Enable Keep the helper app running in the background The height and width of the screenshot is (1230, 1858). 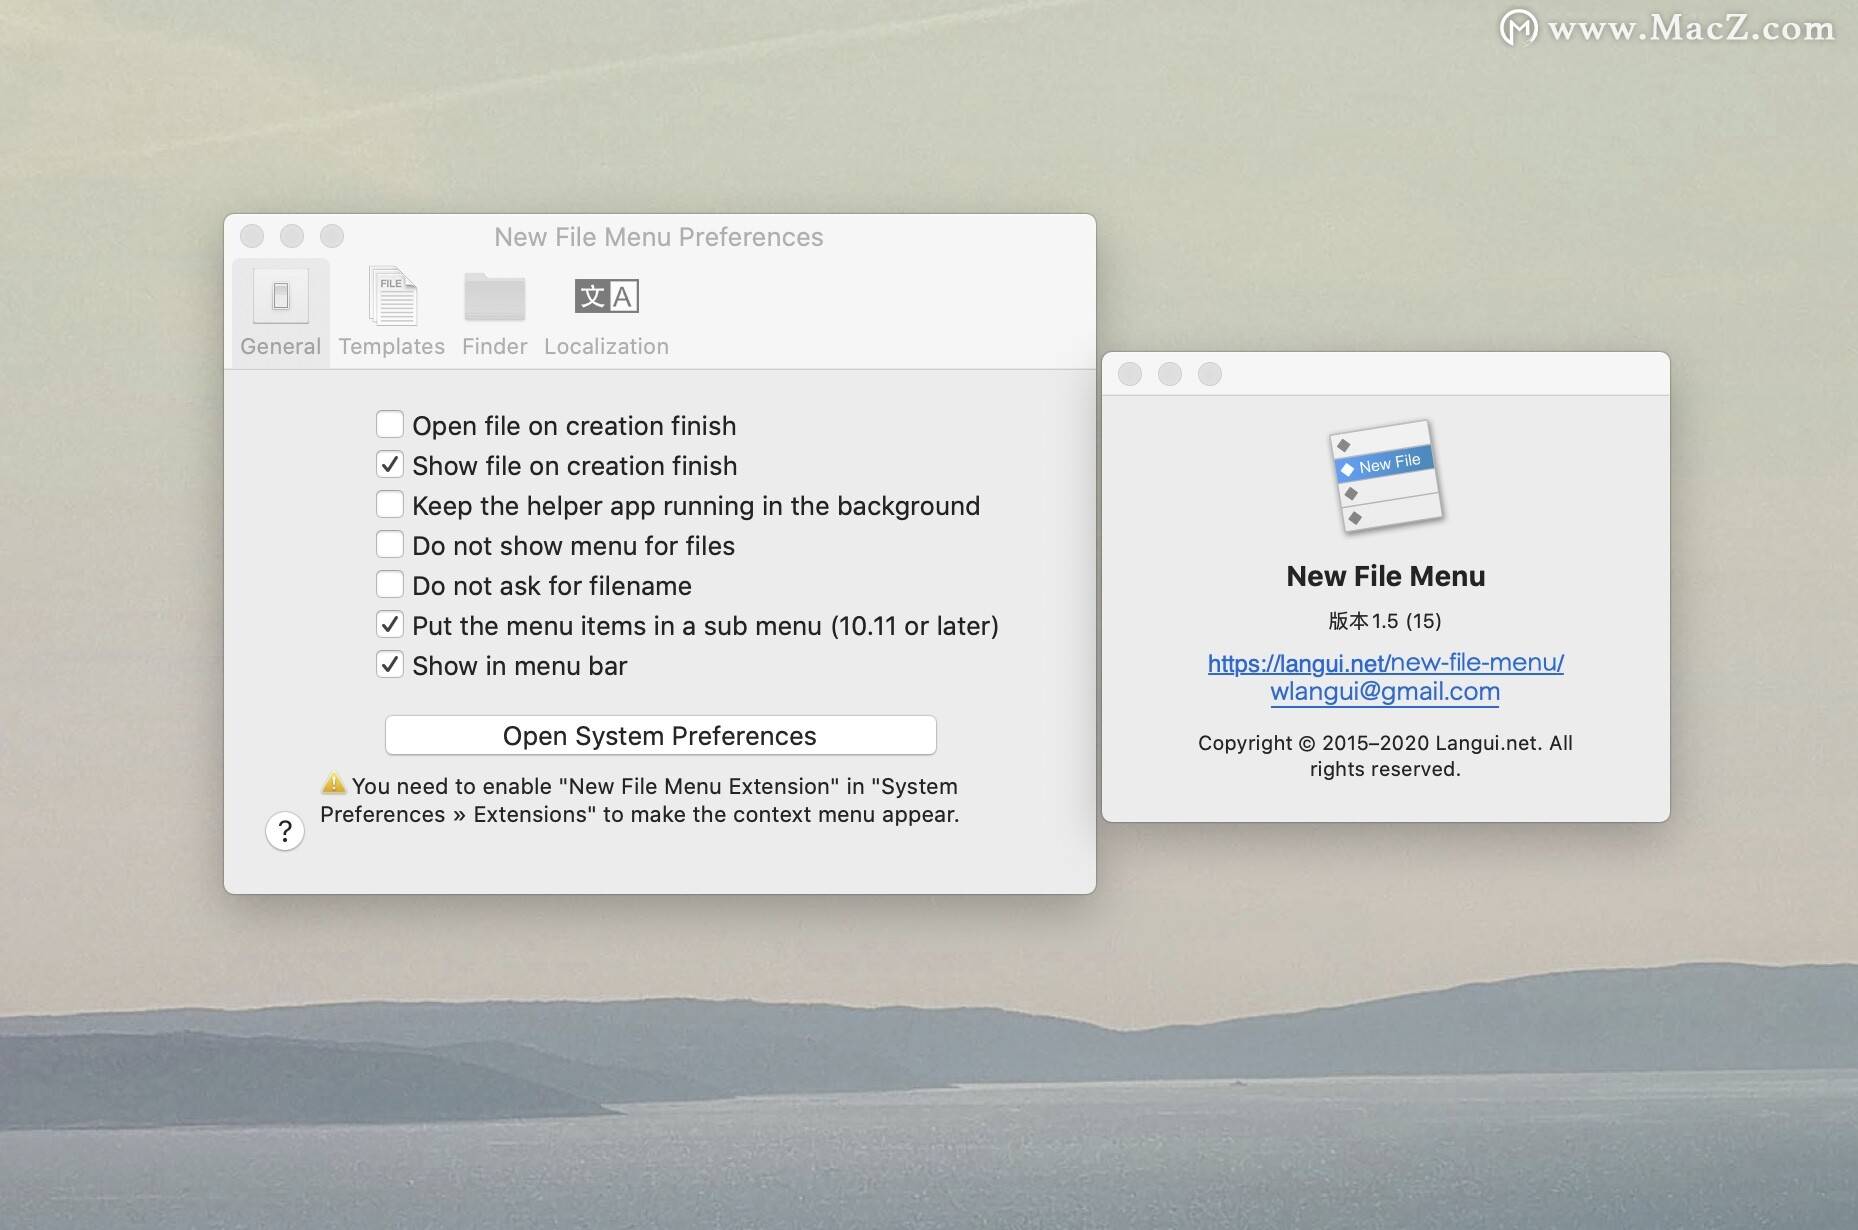click(390, 504)
